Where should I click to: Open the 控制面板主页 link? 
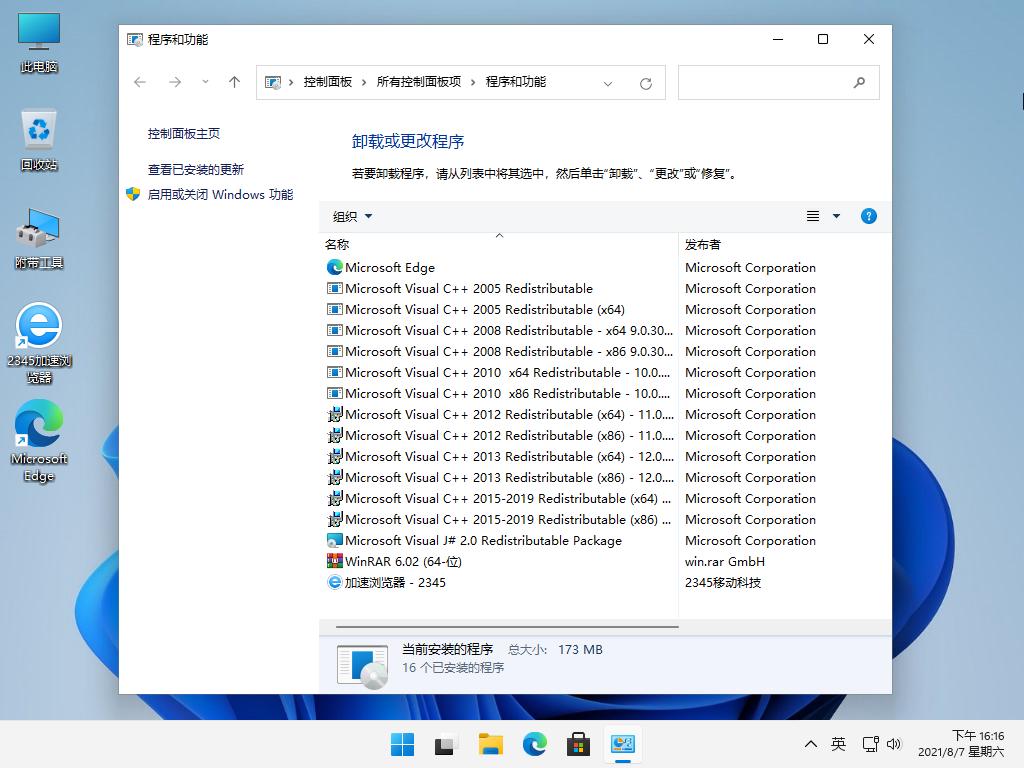184,133
